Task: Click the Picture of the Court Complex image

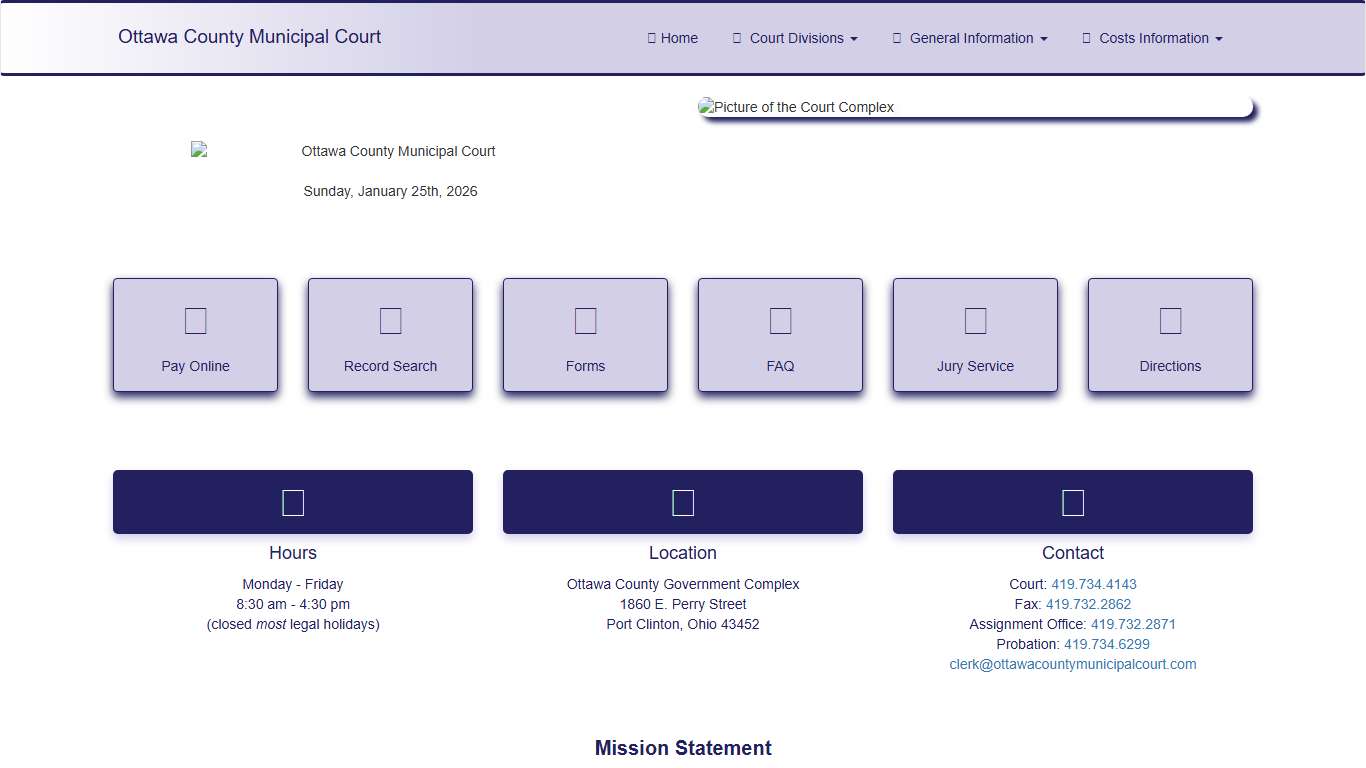Action: 975,107
